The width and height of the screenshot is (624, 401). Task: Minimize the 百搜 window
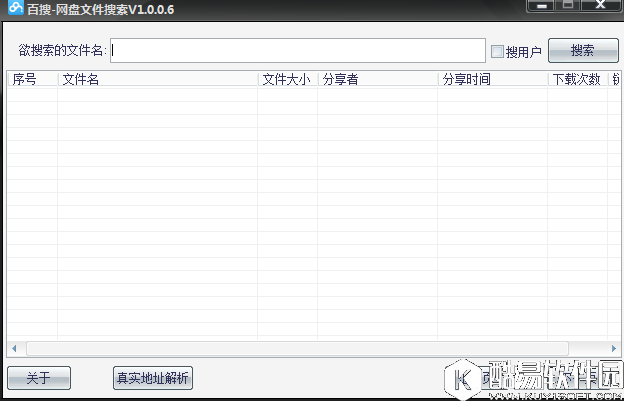click(x=541, y=6)
